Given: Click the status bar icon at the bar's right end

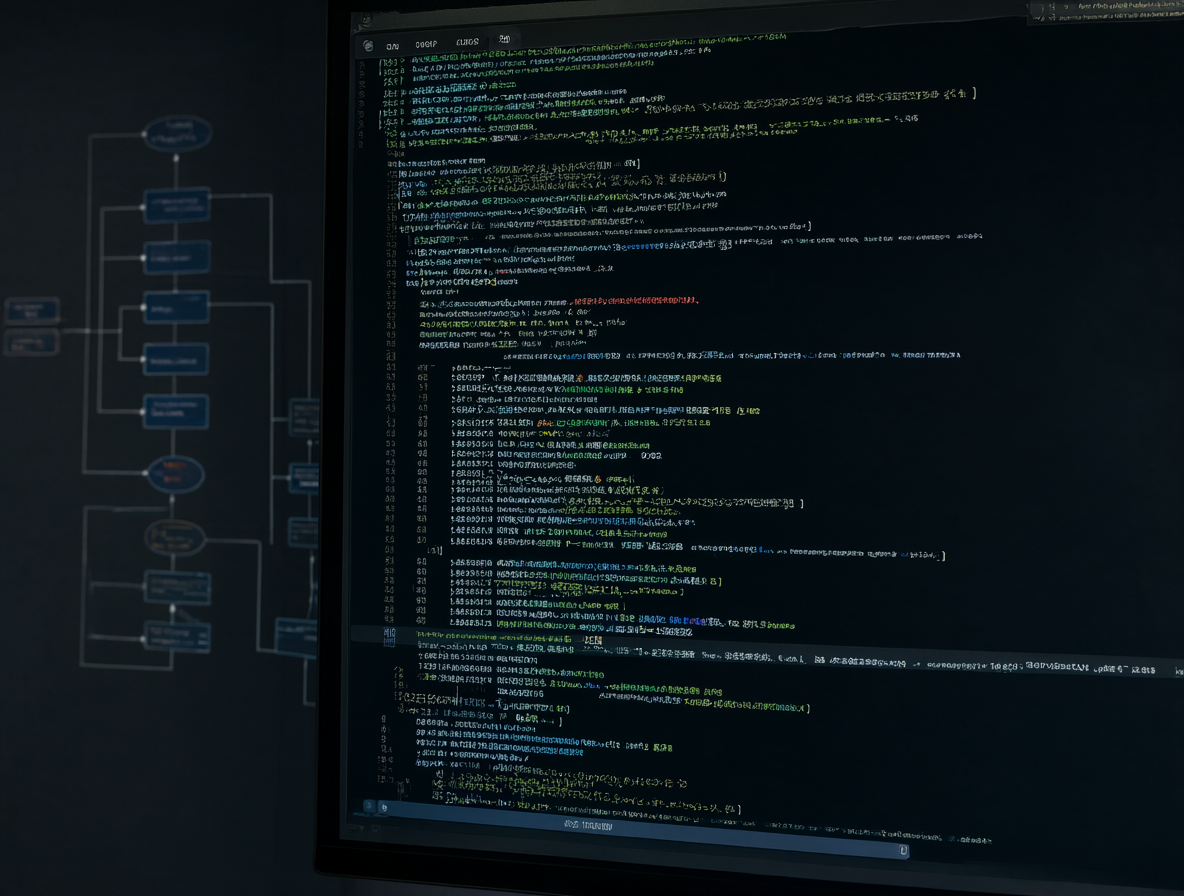Looking at the screenshot, I should coord(902,851).
